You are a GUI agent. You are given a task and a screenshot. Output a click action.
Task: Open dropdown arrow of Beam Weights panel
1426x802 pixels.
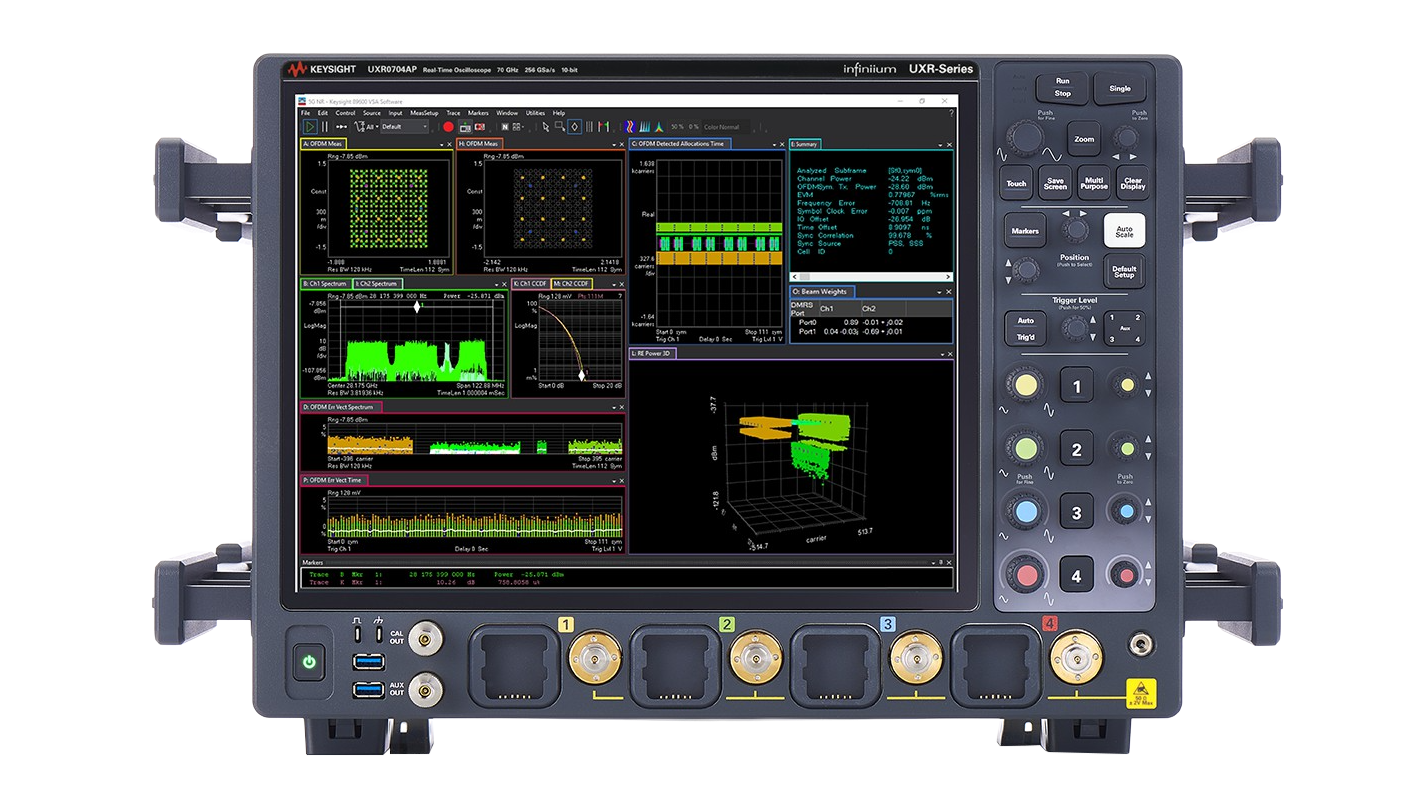click(x=939, y=292)
